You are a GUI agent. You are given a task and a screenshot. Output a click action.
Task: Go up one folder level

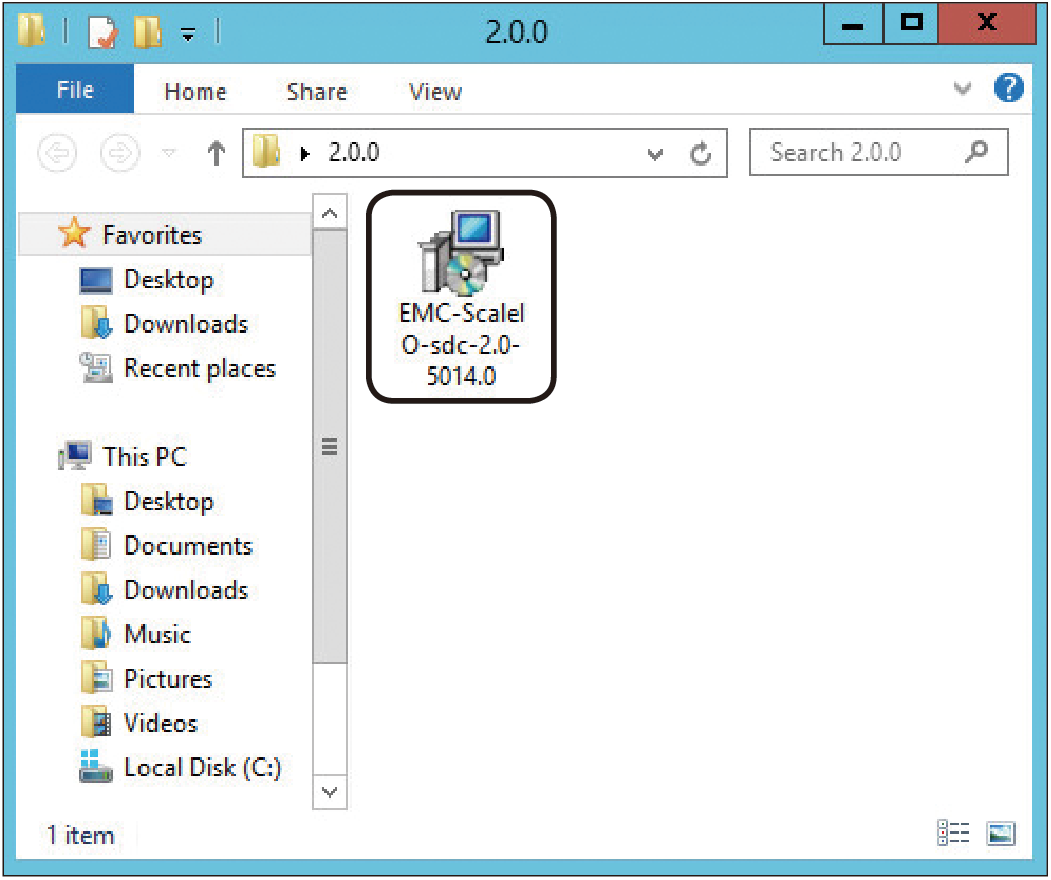pos(216,153)
